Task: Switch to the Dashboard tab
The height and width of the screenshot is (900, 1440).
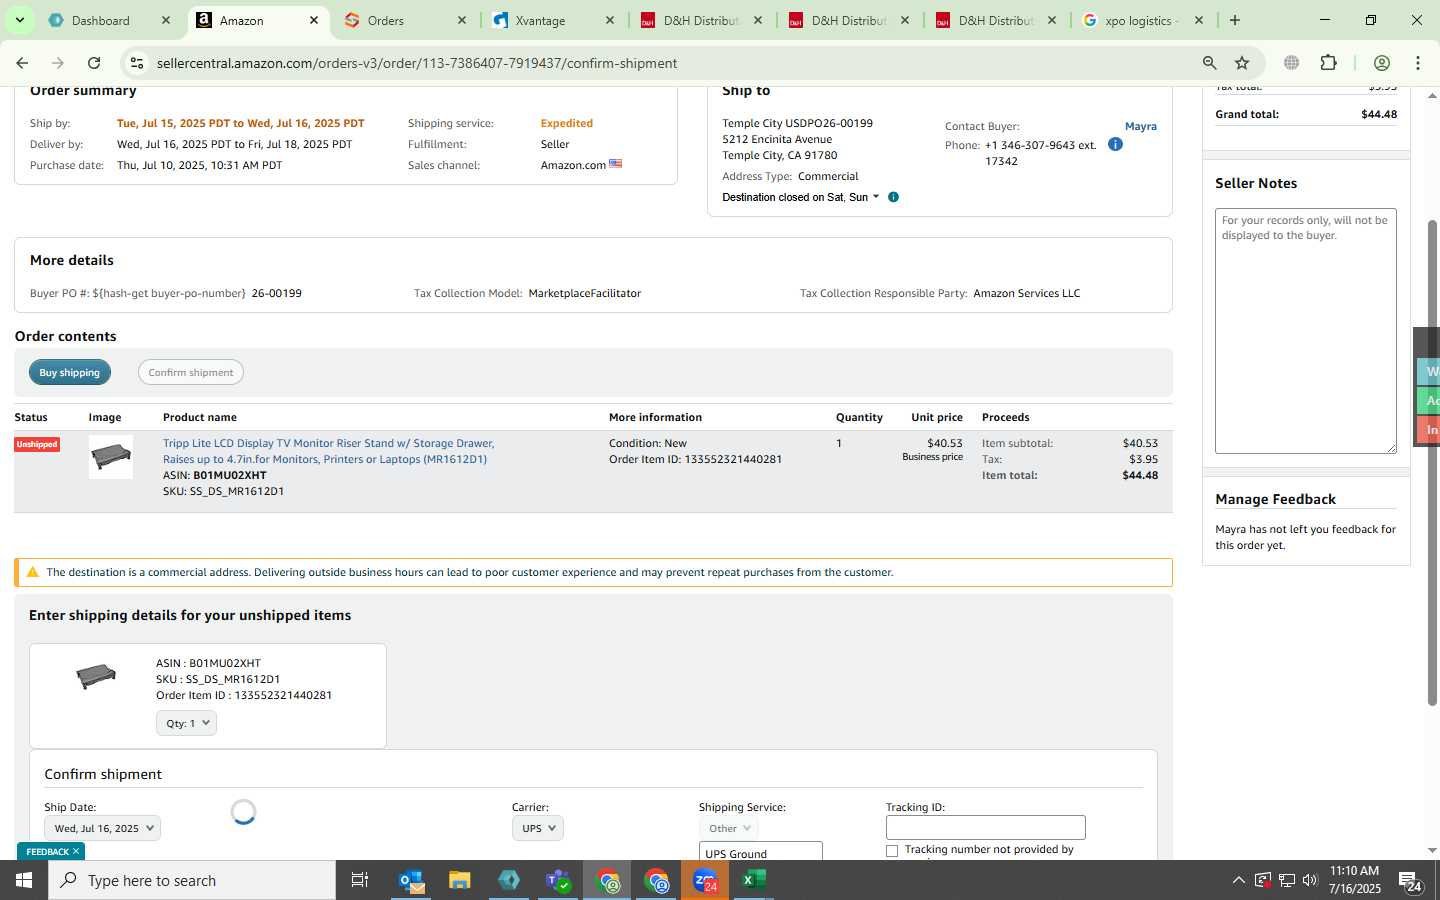Action: 101,20
